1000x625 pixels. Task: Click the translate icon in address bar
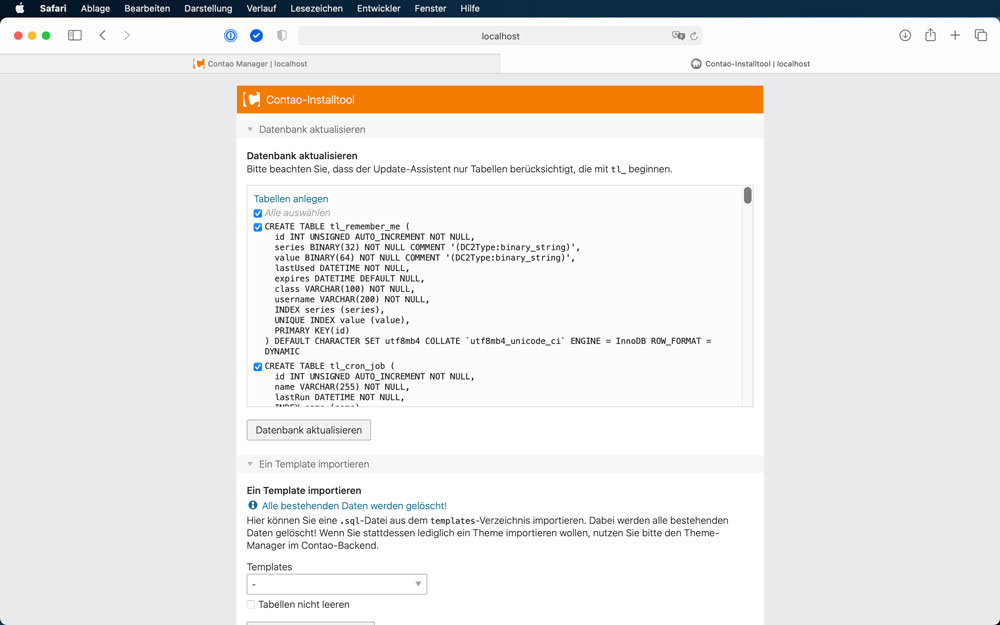coord(678,36)
